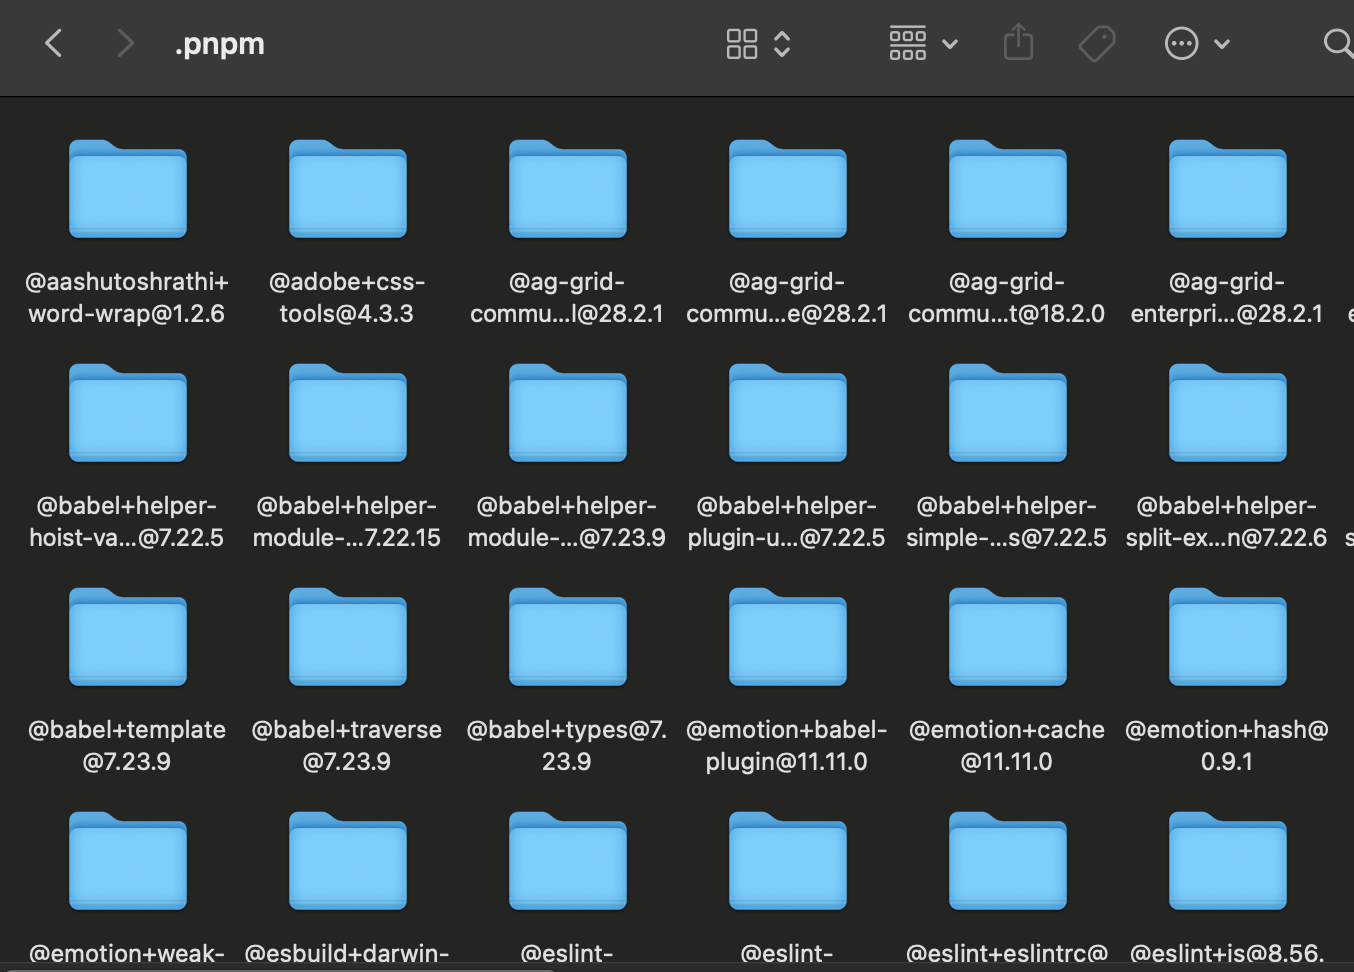Select the @ag-grid-commu...t@18.2.0 folder icon
The image size is (1354, 972).
click(x=1008, y=189)
